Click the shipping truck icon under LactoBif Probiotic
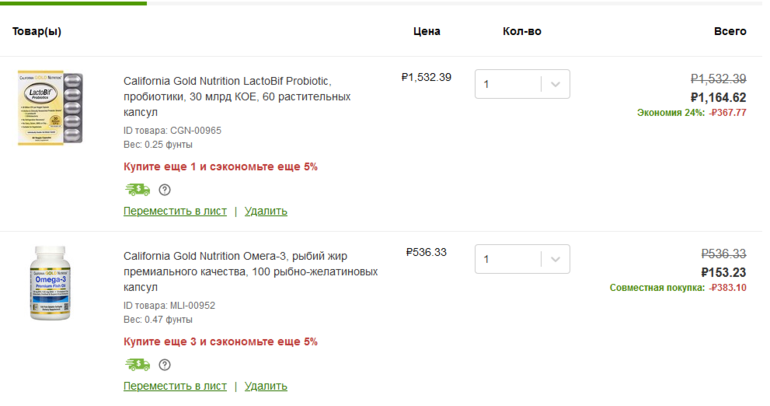 coord(137,189)
